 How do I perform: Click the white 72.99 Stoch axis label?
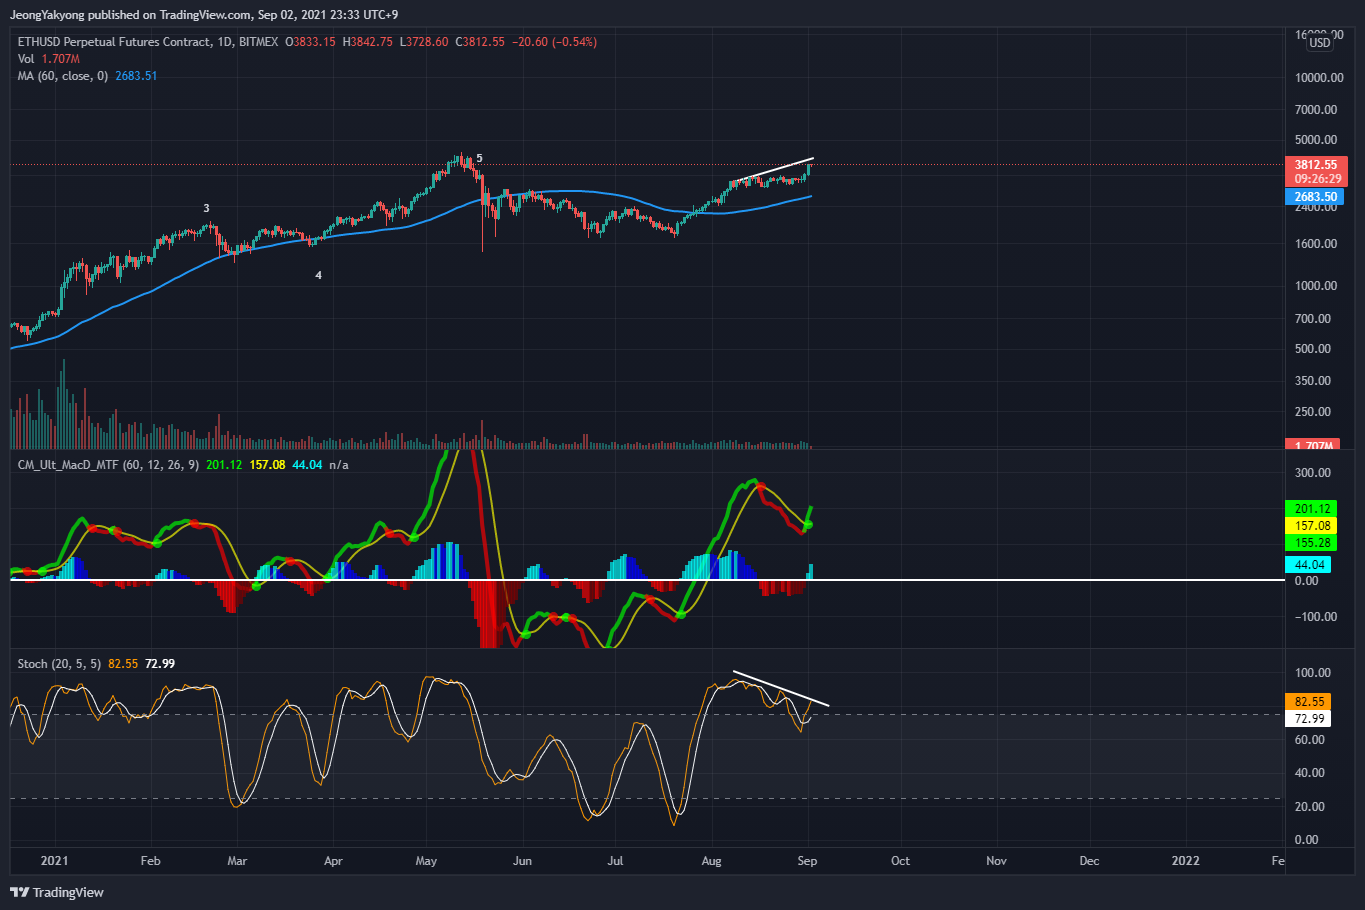pos(1307,719)
